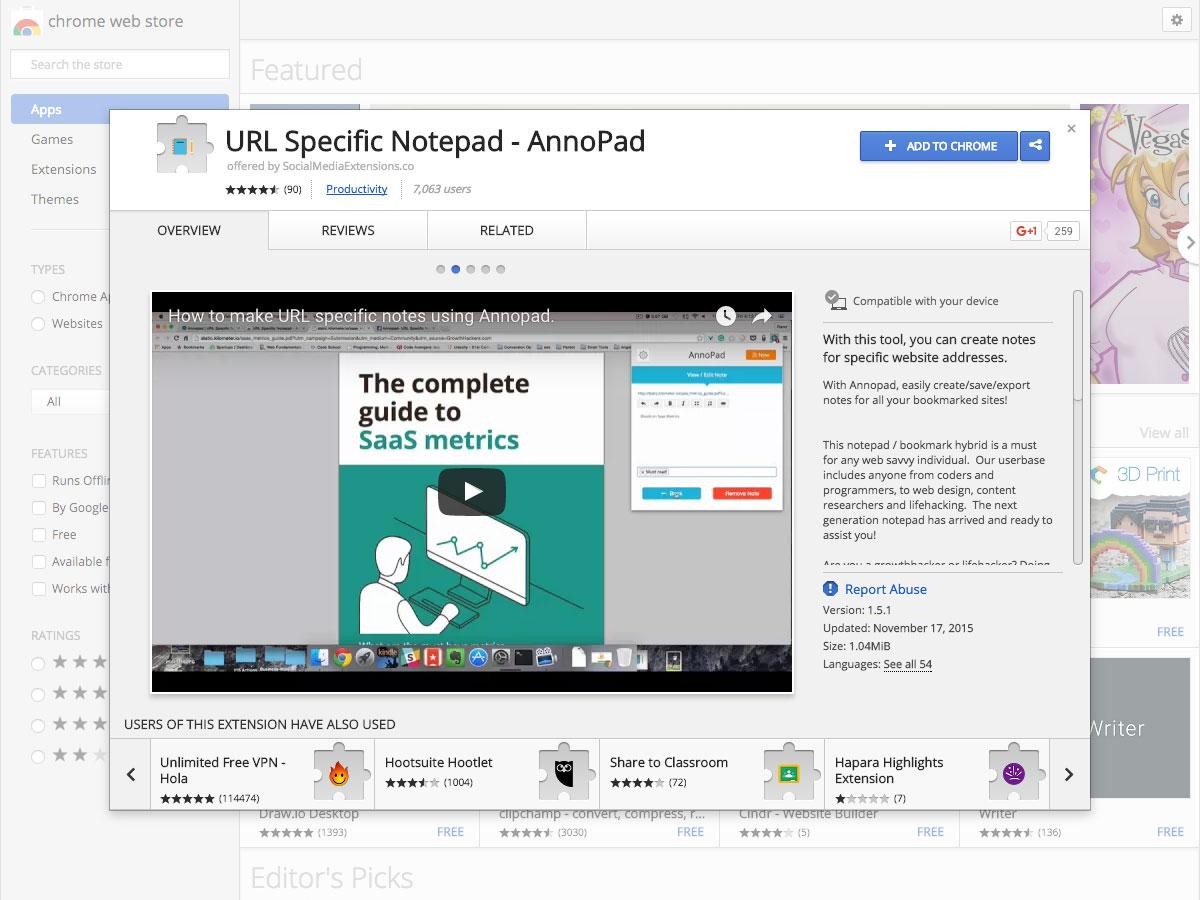Open the Hola VPN flame icon
1200x900 pixels.
(339, 773)
